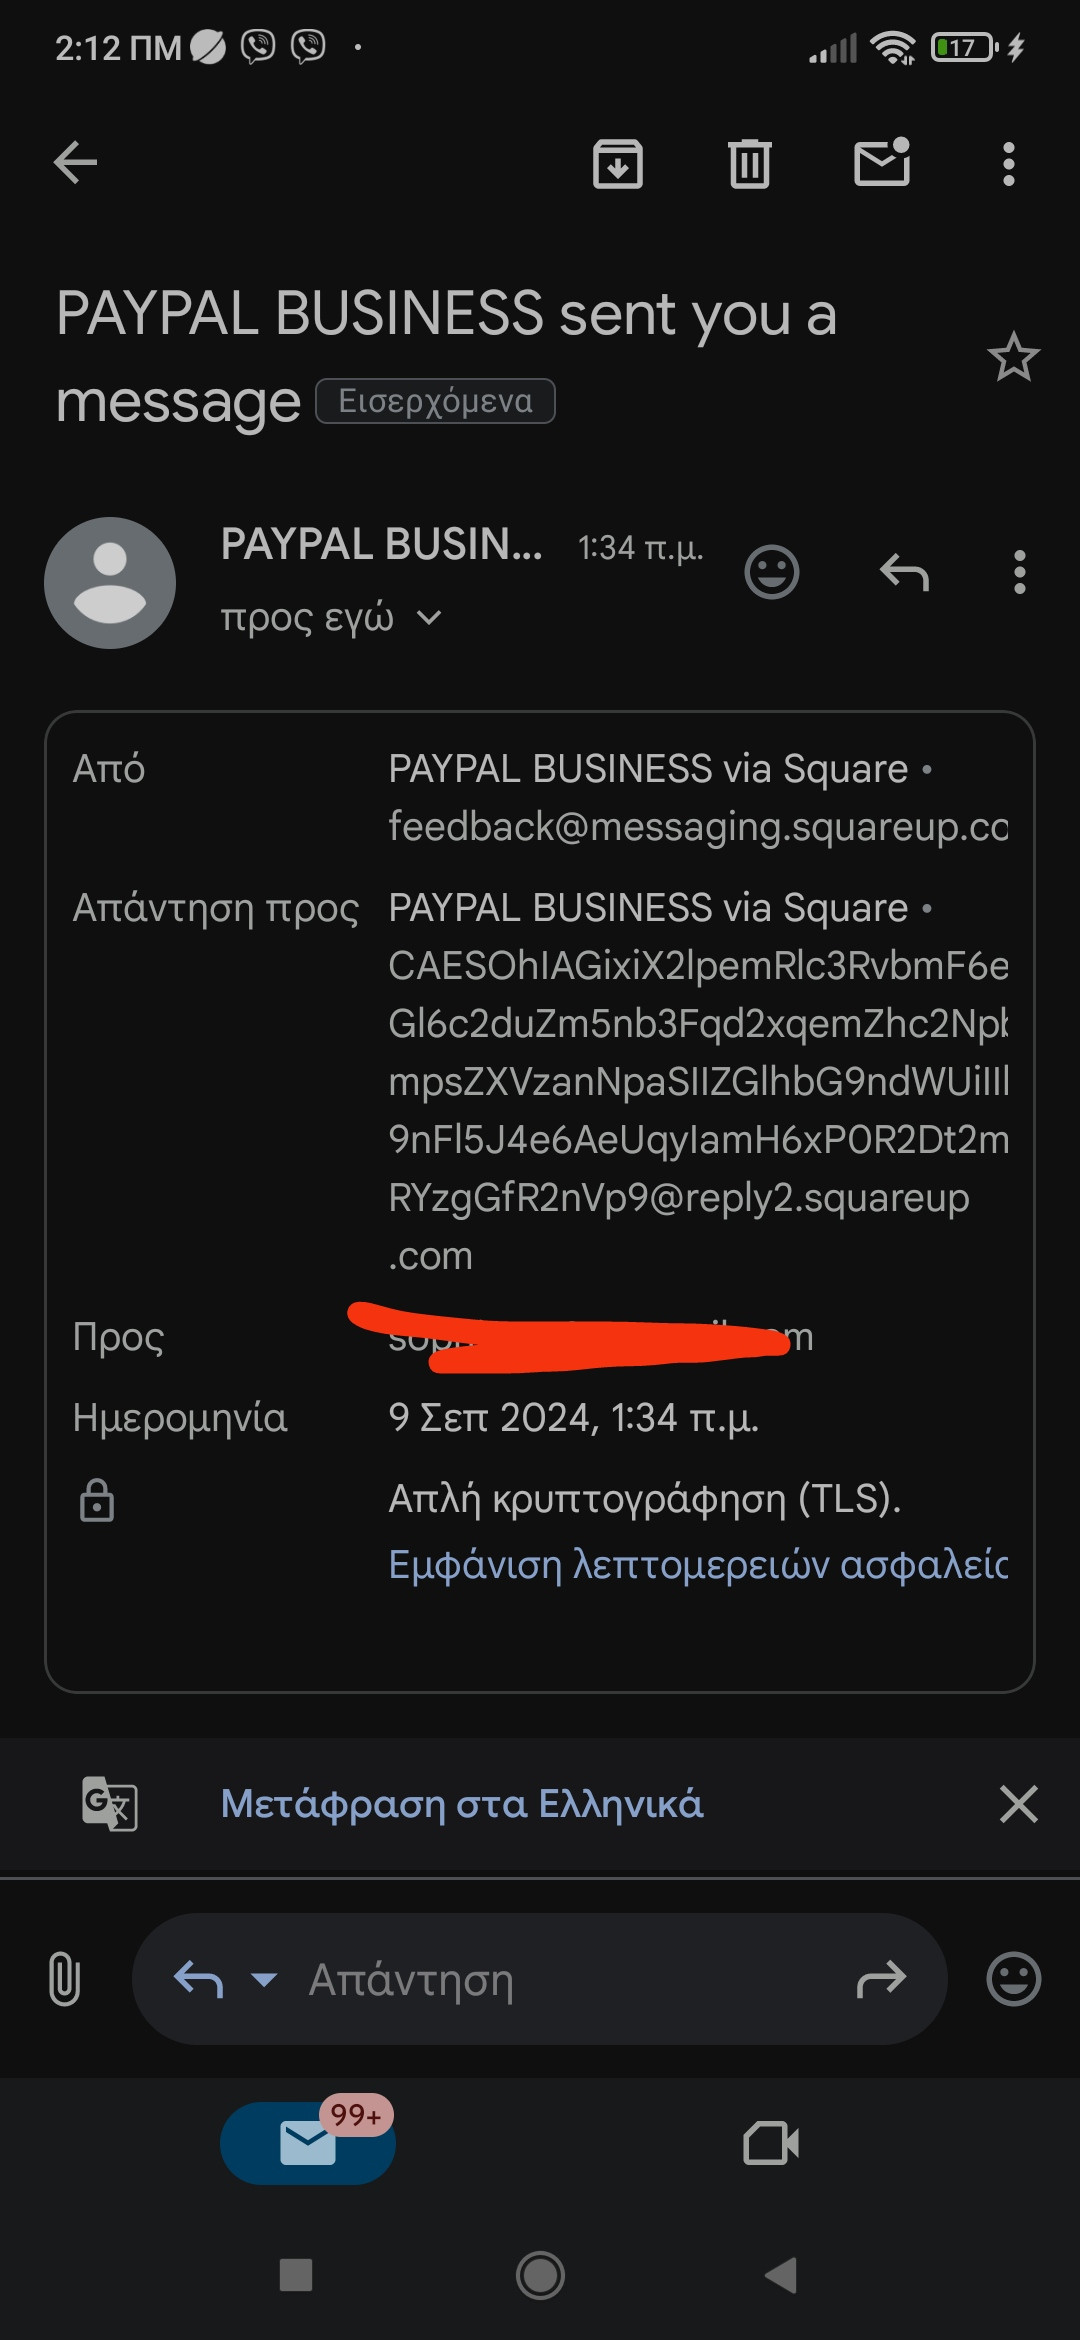Open the message's three-dot options menu

[1019, 572]
